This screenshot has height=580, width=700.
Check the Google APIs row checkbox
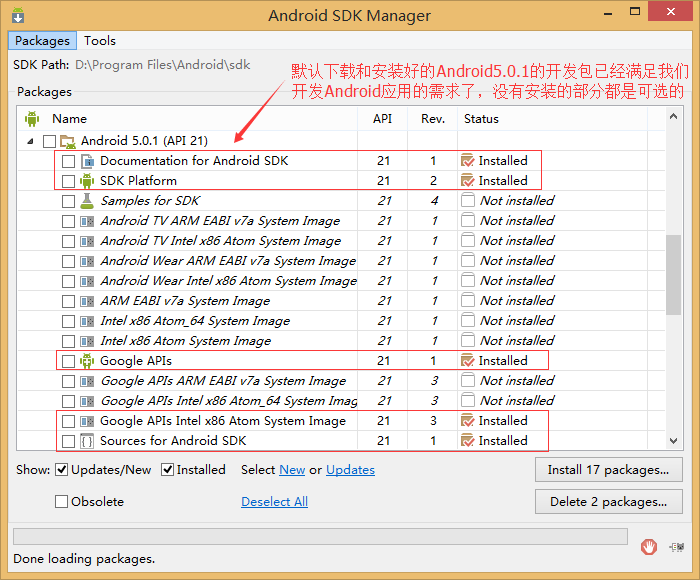(x=68, y=361)
